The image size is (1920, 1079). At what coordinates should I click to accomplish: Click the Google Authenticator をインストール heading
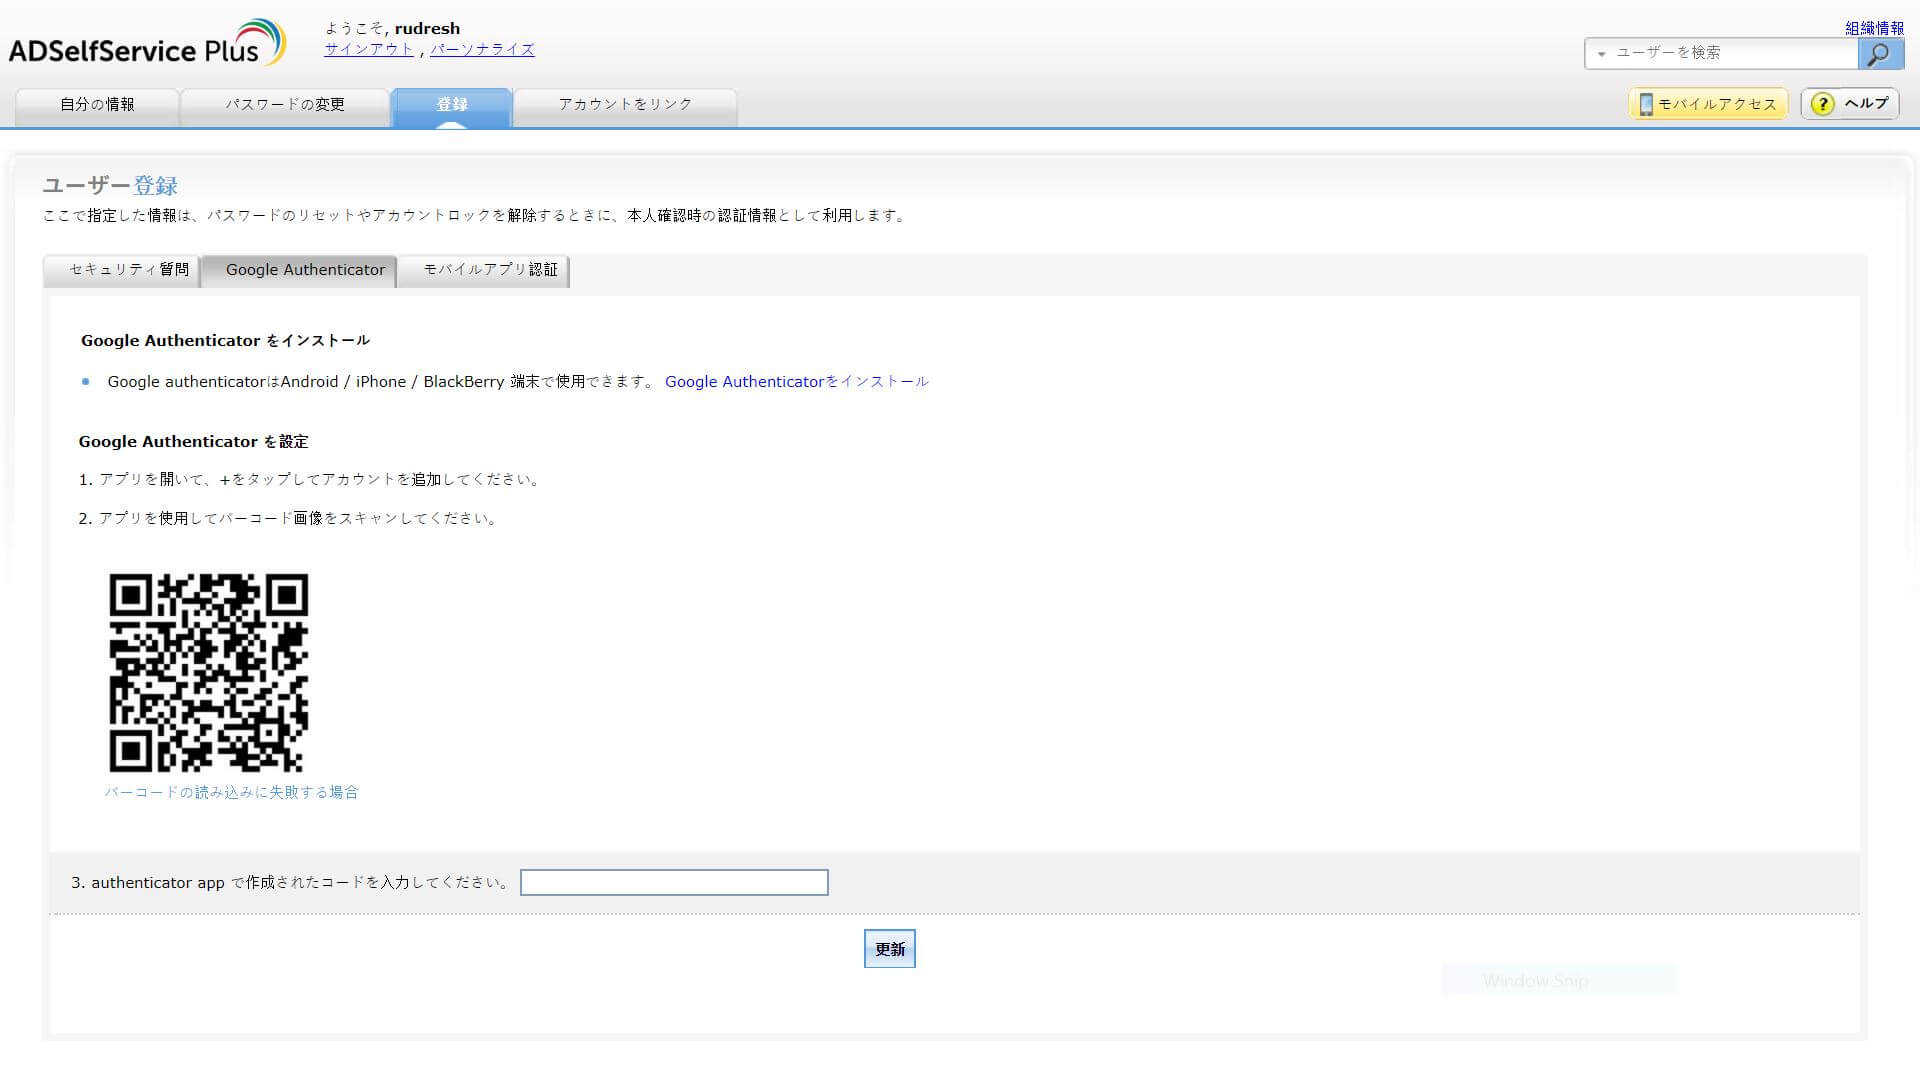(226, 341)
